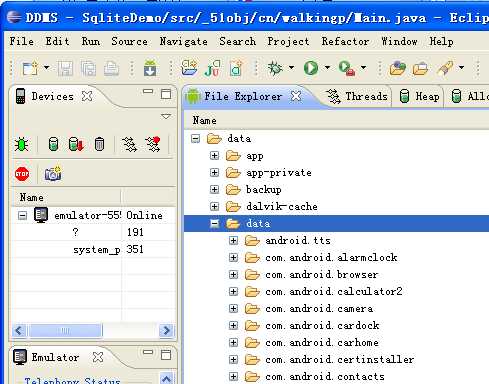Close the Devices view tab
Image resolution: width=489 pixels, height=384 pixels.
coord(87,96)
